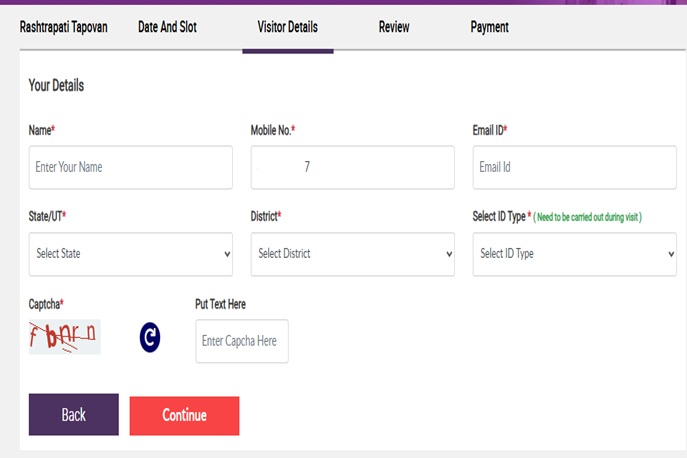Click the Your Details heading
Image resolution: width=687 pixels, height=458 pixels.
coord(56,85)
